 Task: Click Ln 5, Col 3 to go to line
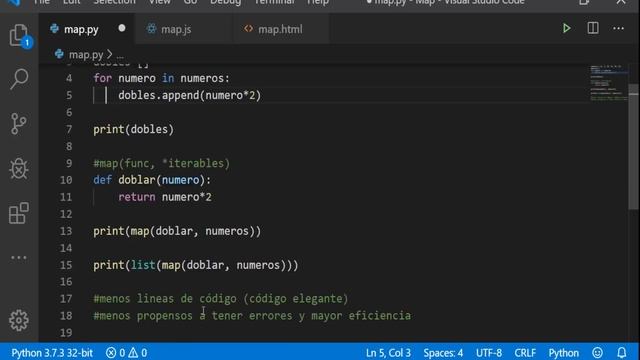pos(388,353)
